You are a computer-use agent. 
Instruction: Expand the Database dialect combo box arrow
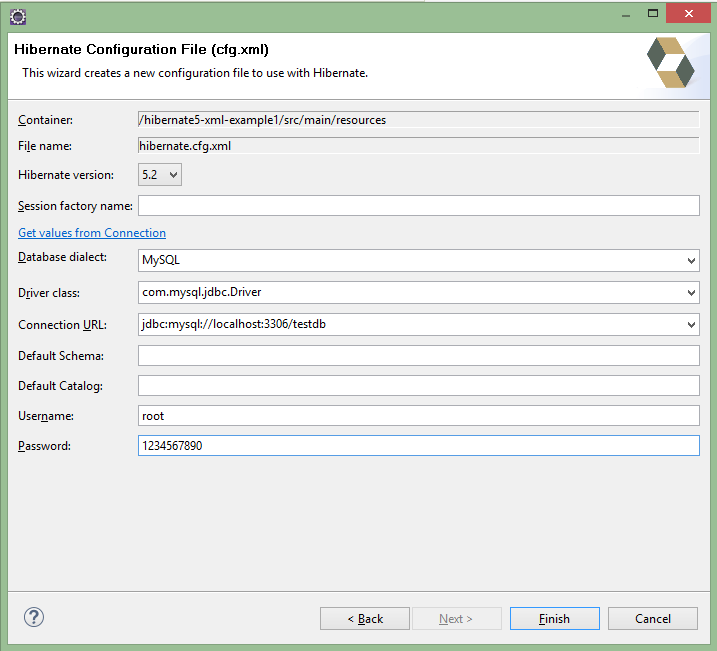click(x=691, y=261)
